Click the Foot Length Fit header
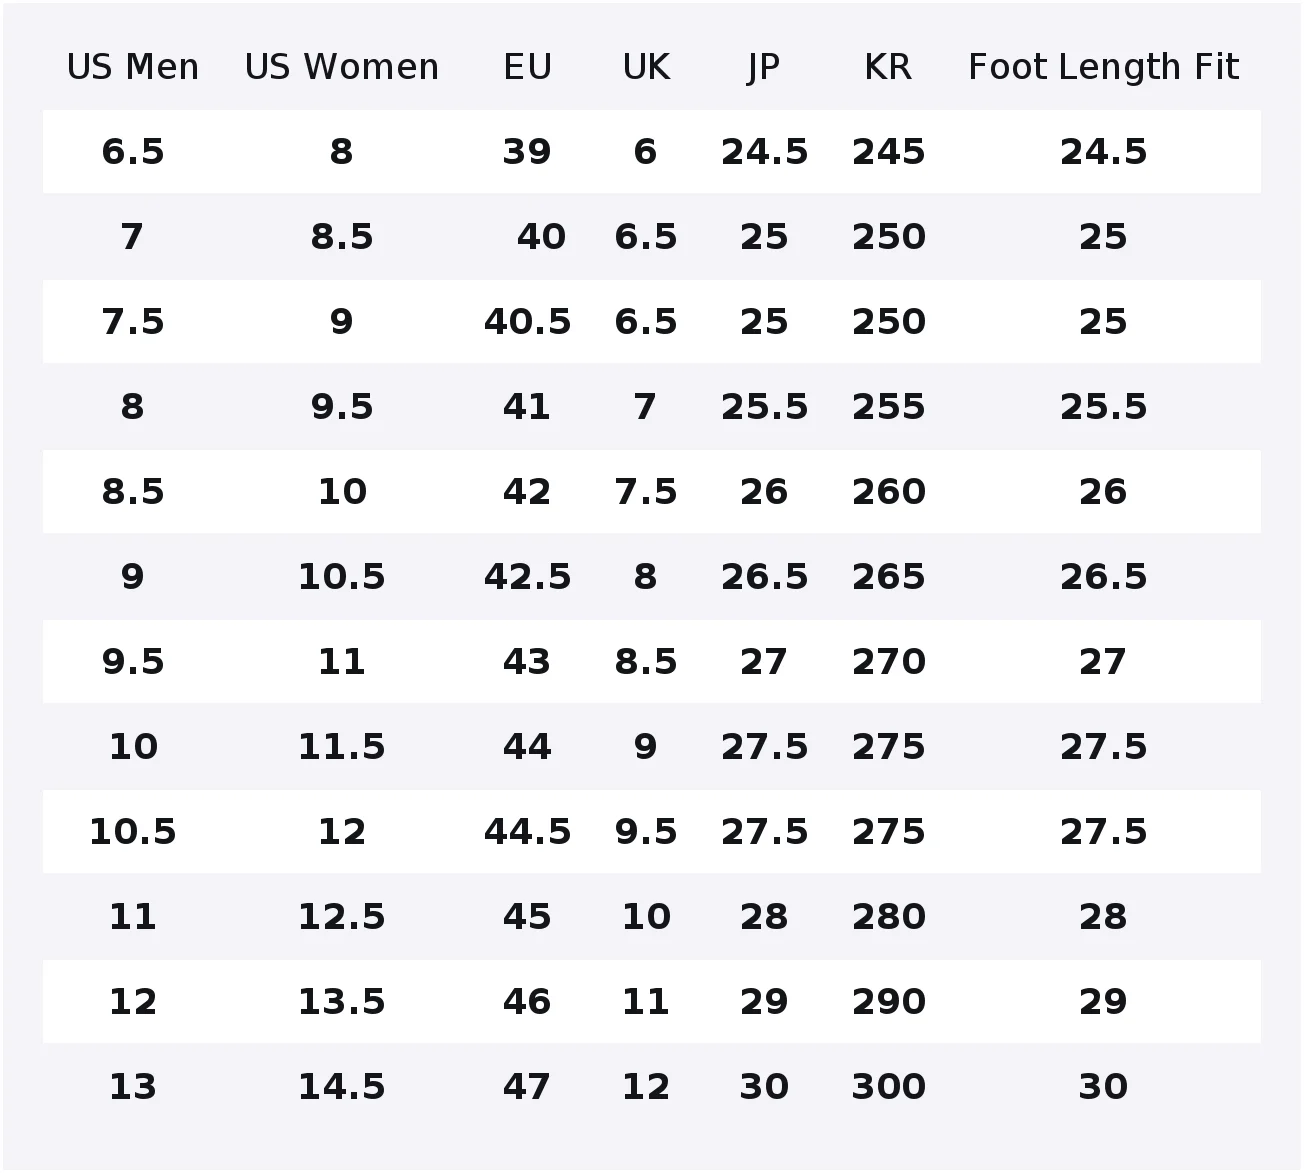The image size is (1304, 1173). coord(1103,67)
